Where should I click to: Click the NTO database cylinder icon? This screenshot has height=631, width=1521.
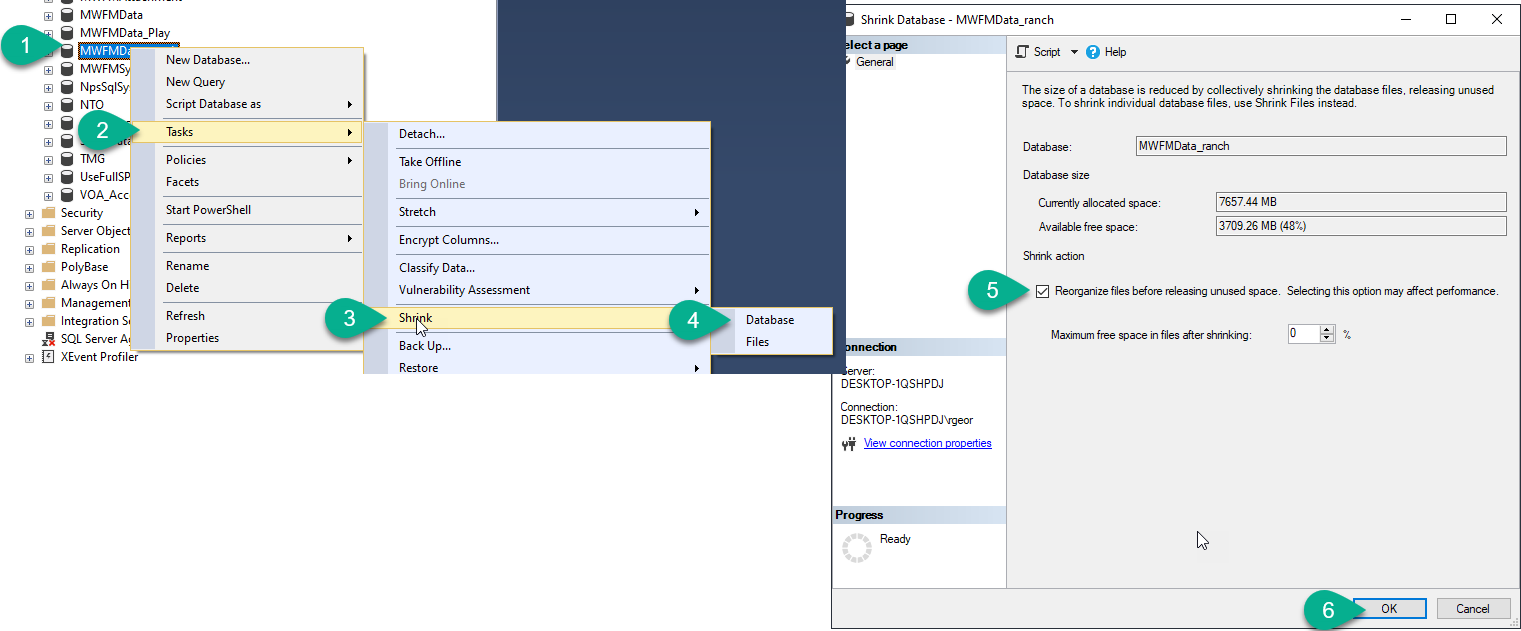[x=67, y=105]
